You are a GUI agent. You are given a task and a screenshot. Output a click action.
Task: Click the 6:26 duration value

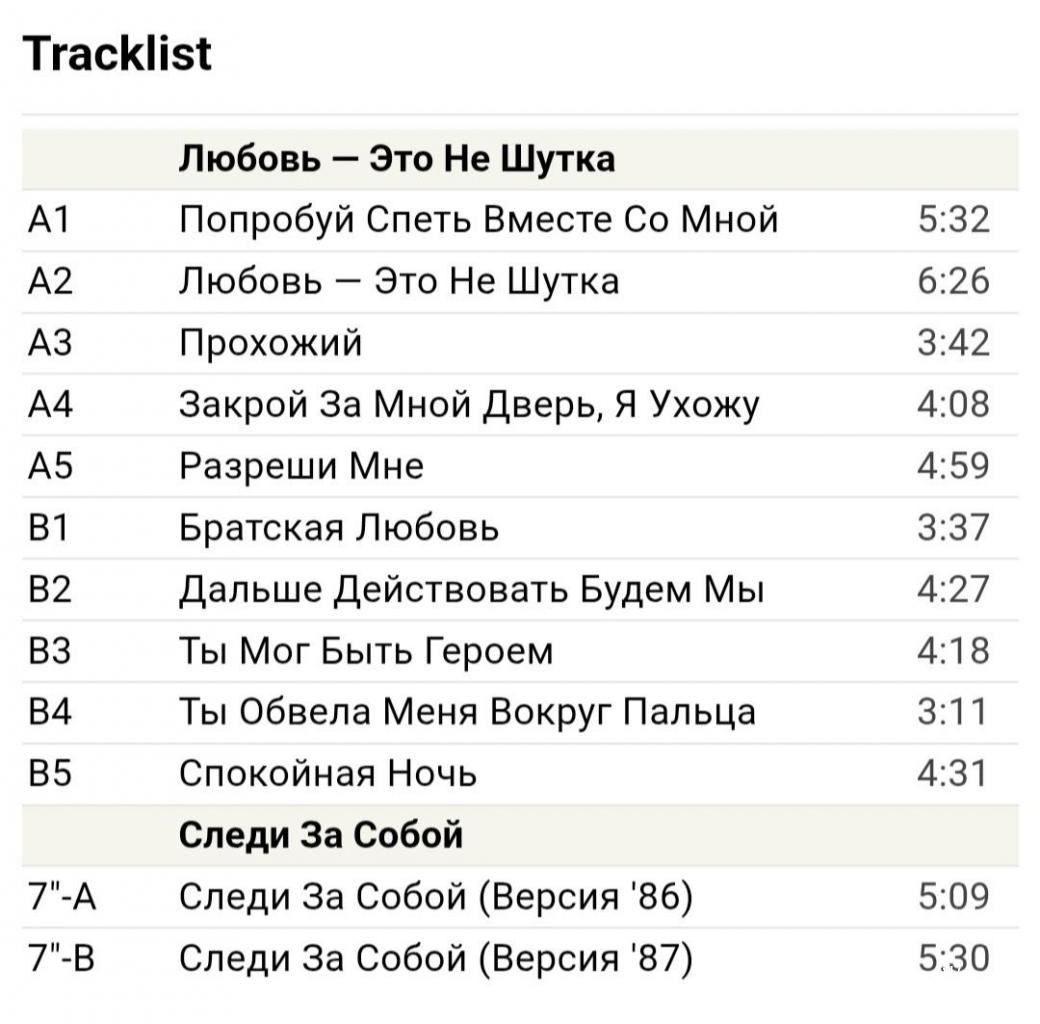tap(953, 281)
